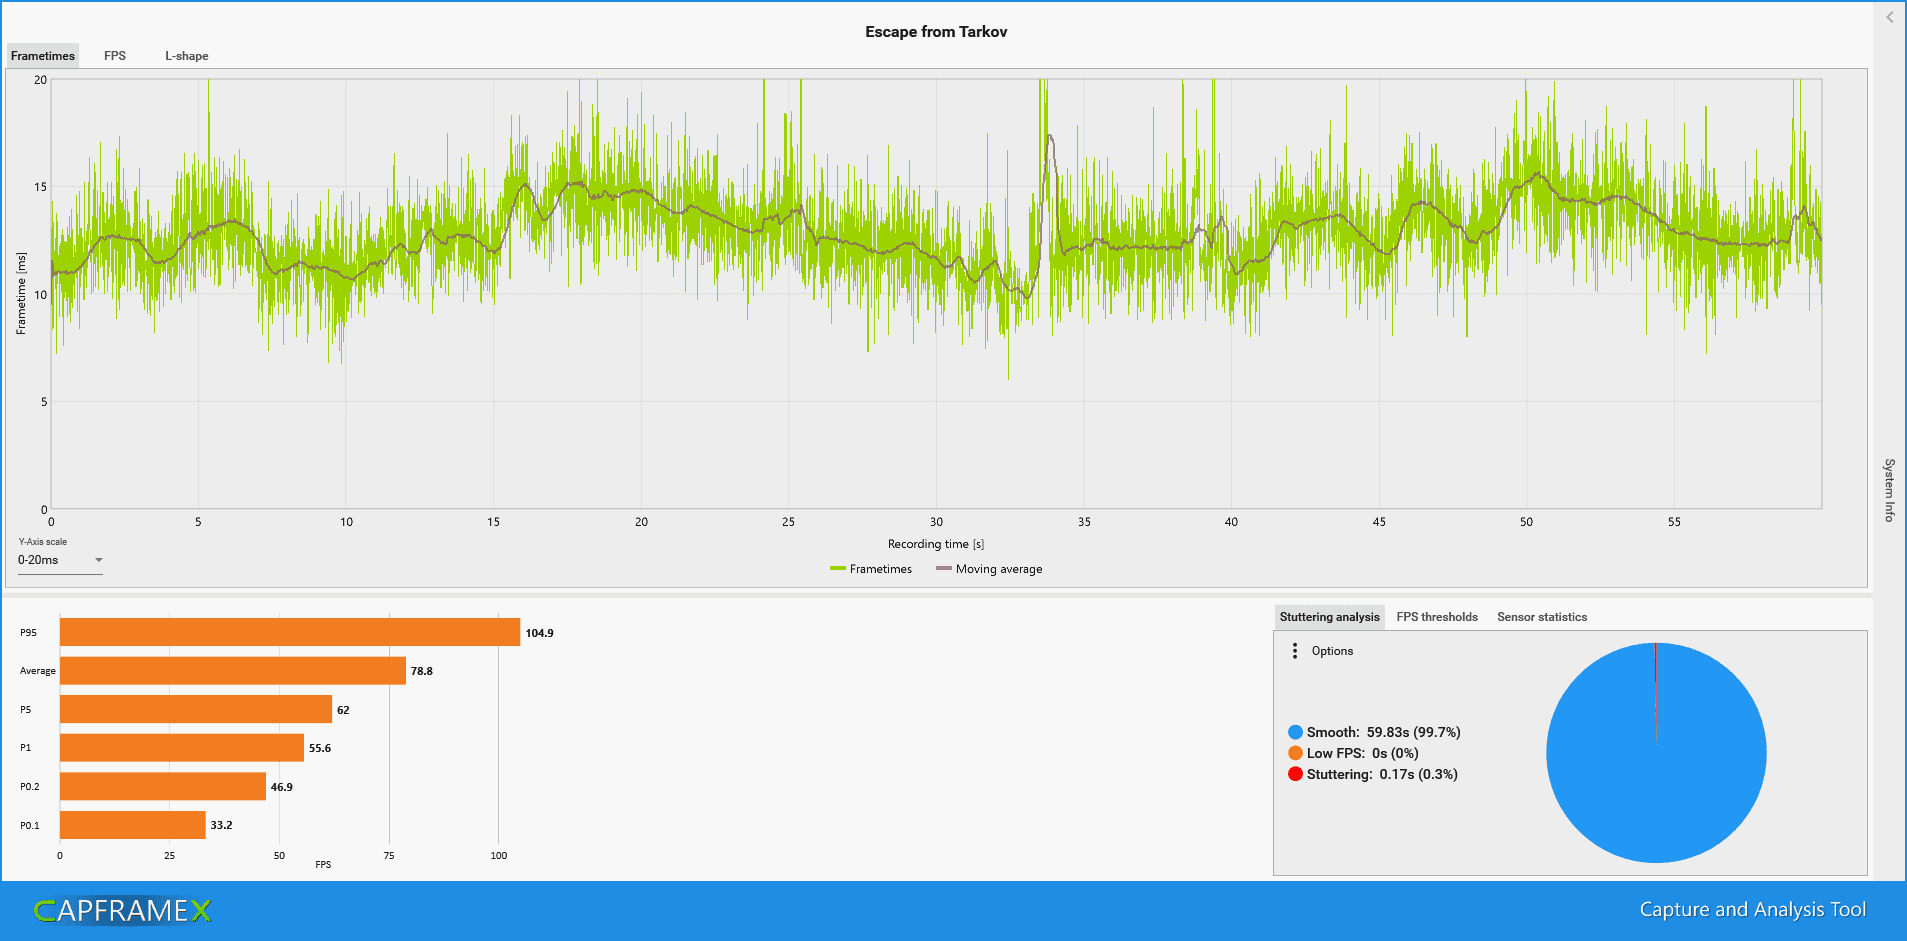Viewport: 1907px width, 941px height.
Task: Click the CapFrameX logo
Action: click(122, 910)
